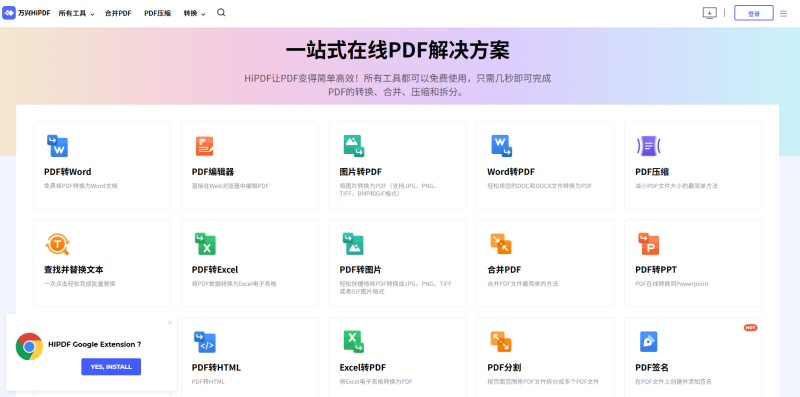Viewport: 800px width, 397px height.
Task: Open 合并PDF in the top navigation
Action: [118, 13]
